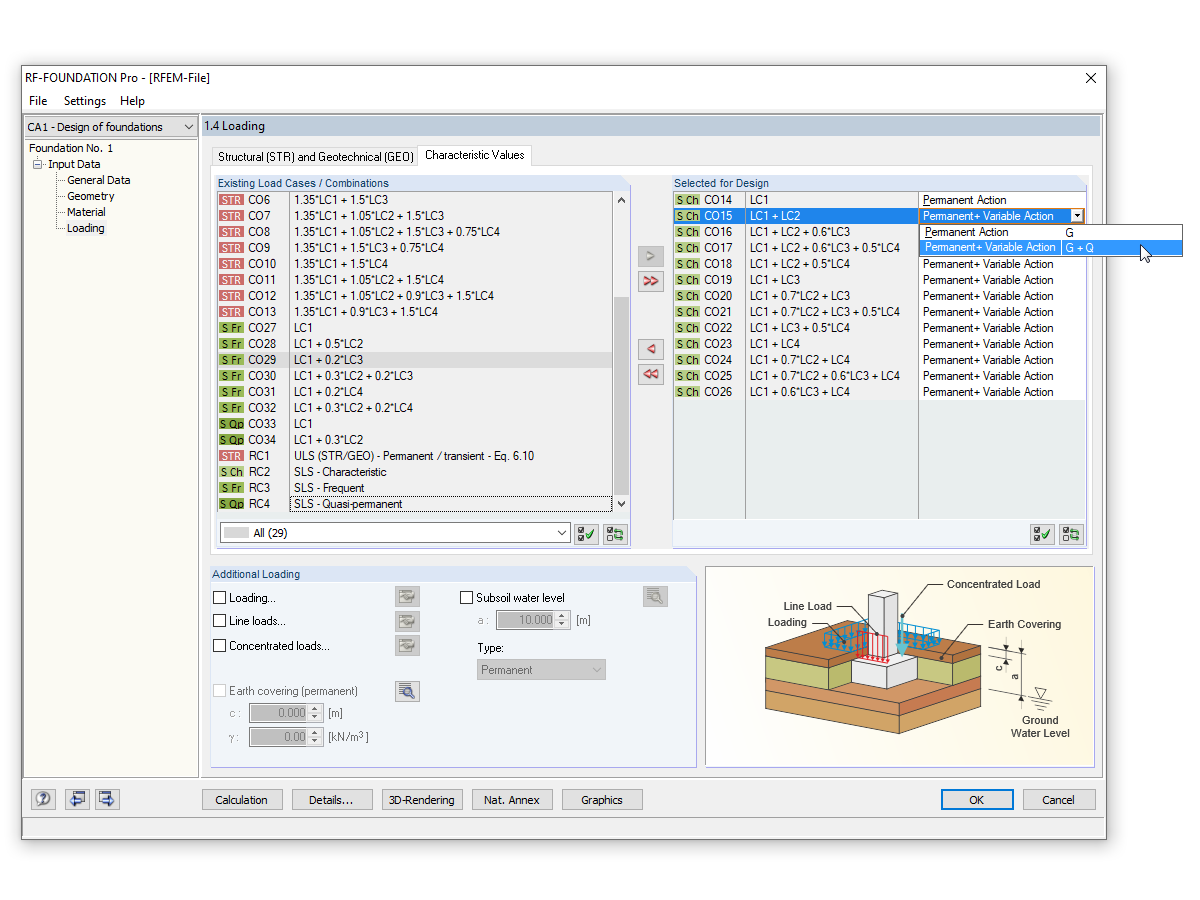Click the magnifier icon next to Earth covering
The height and width of the screenshot is (900, 1200).
(407, 690)
